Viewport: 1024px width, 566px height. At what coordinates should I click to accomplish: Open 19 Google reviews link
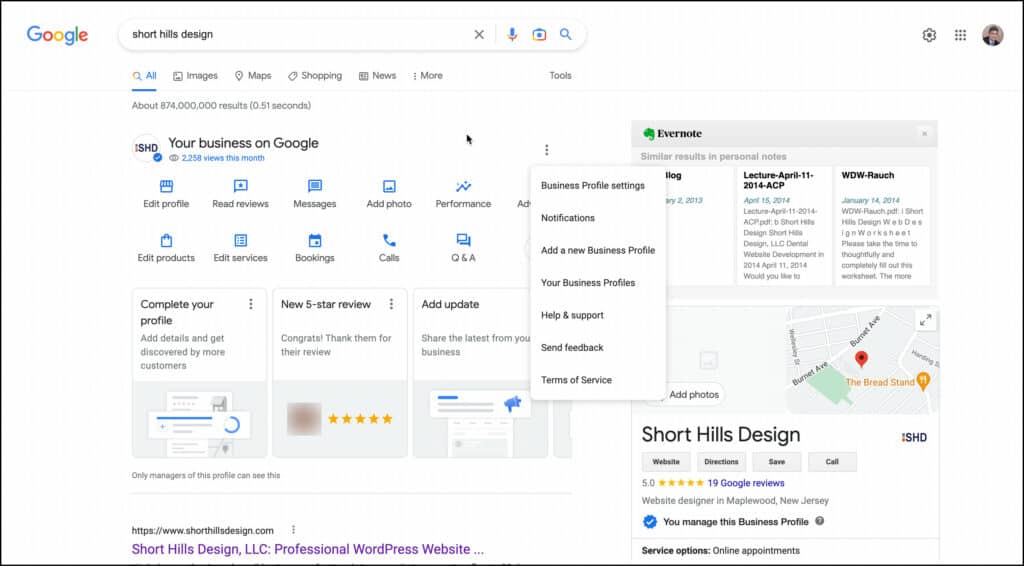pyautogui.click(x=746, y=483)
